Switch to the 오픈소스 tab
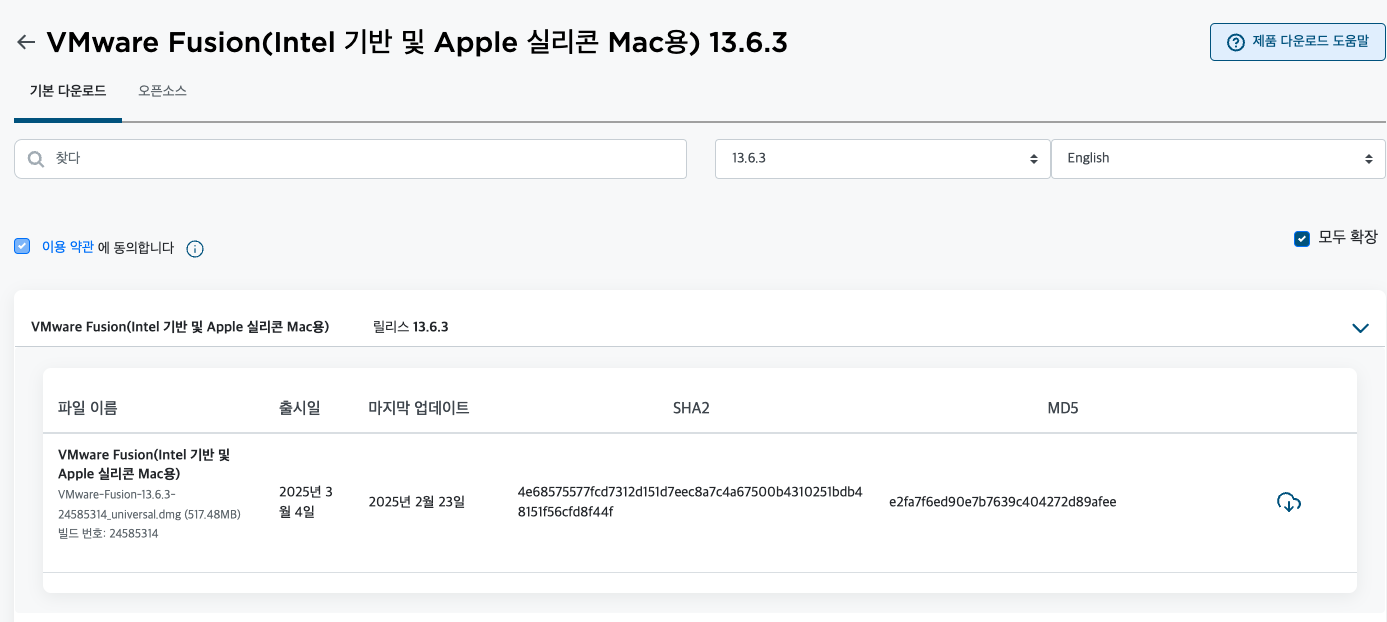The height and width of the screenshot is (622, 1387). point(162,91)
